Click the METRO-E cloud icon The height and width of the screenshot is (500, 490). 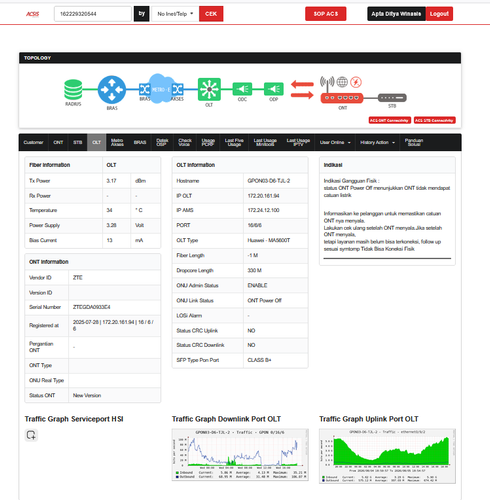tap(161, 89)
